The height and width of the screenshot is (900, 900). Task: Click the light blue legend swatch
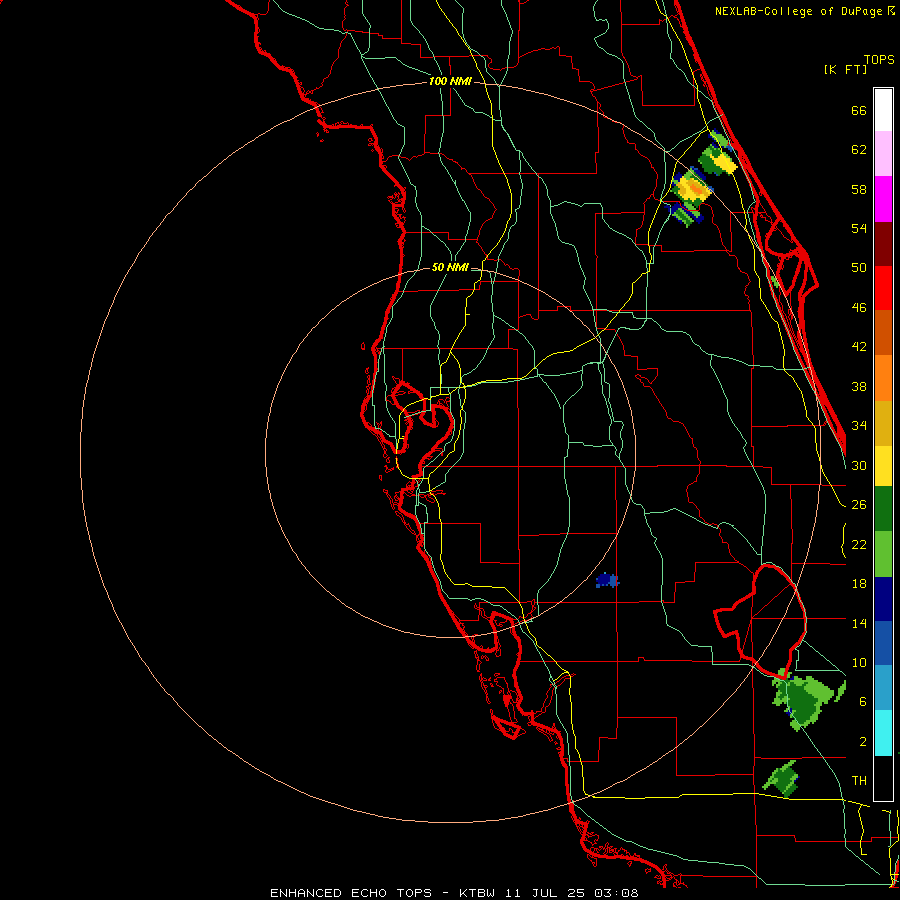tap(883, 688)
